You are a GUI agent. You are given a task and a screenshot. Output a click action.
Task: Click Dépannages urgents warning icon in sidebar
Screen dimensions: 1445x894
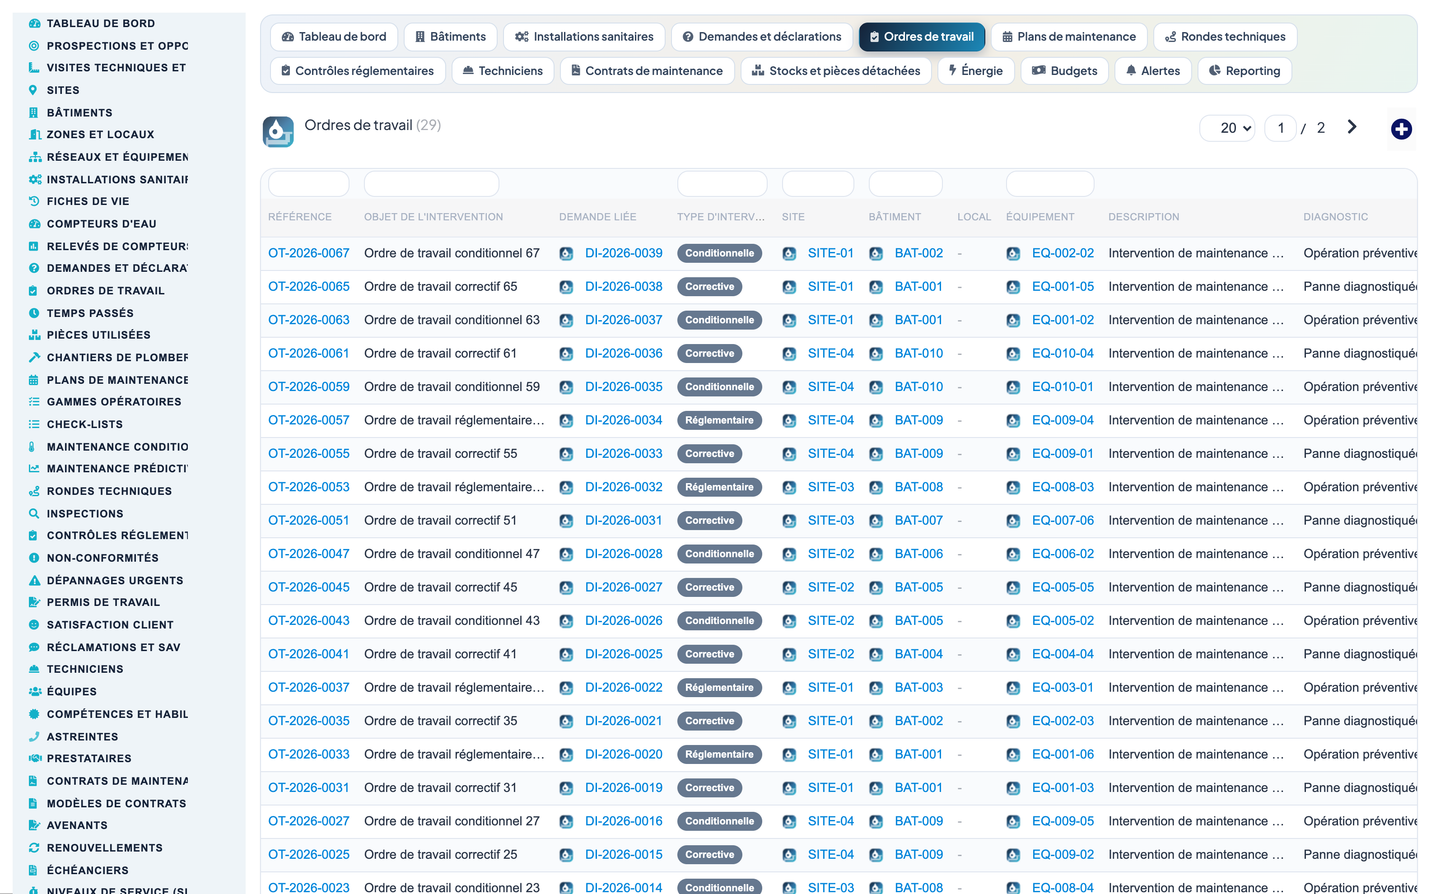[34, 580]
